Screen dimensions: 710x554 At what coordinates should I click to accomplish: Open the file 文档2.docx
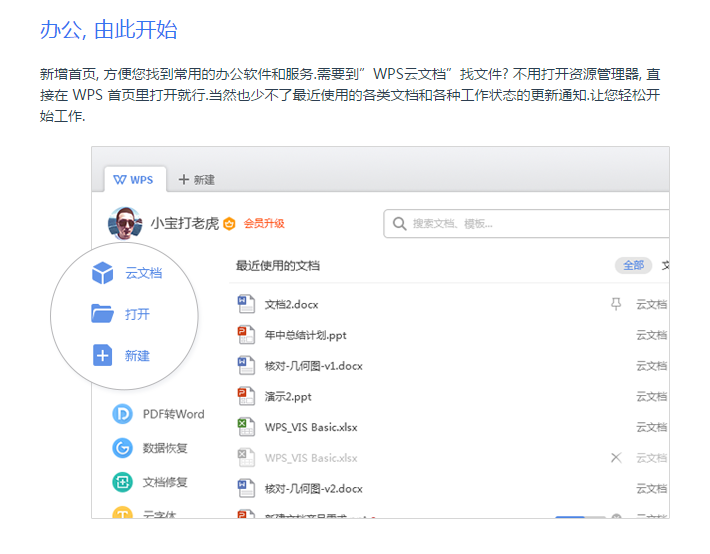[x=292, y=304]
